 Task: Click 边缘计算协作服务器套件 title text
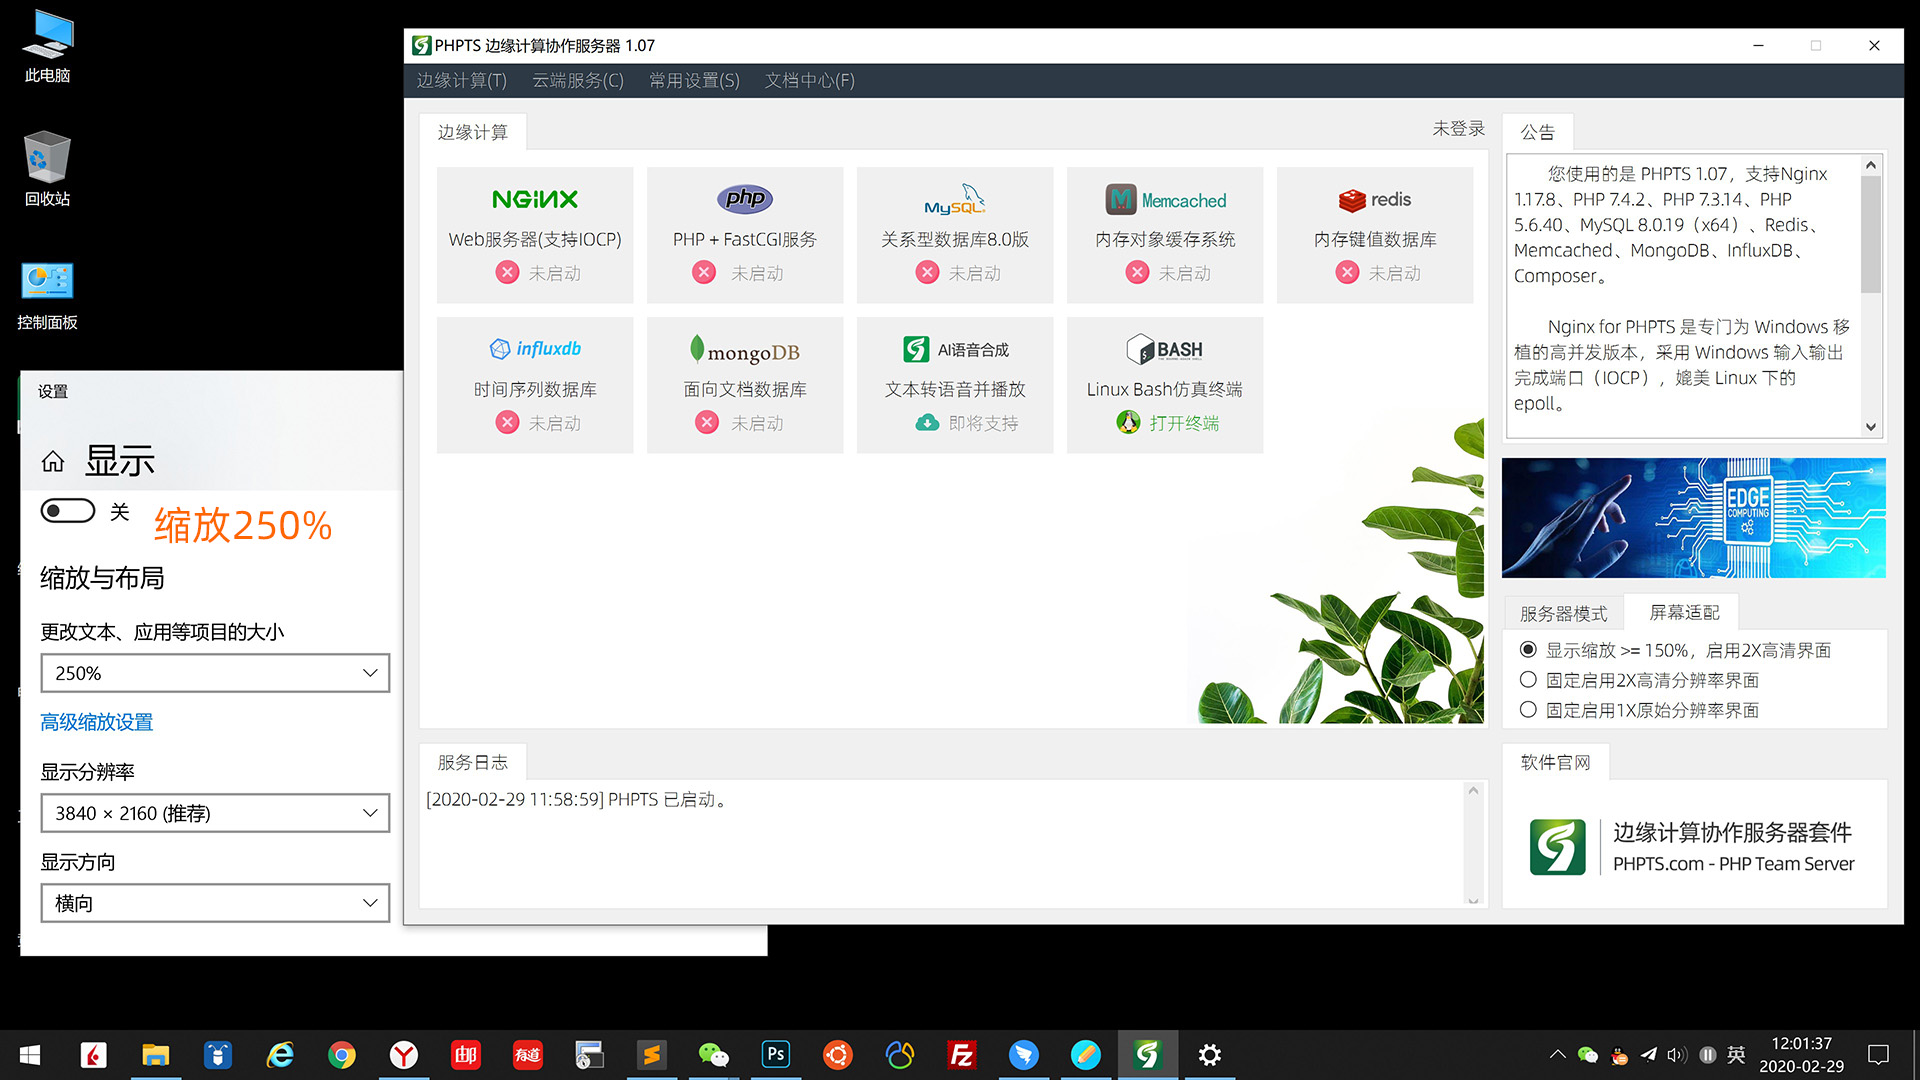pos(1732,832)
